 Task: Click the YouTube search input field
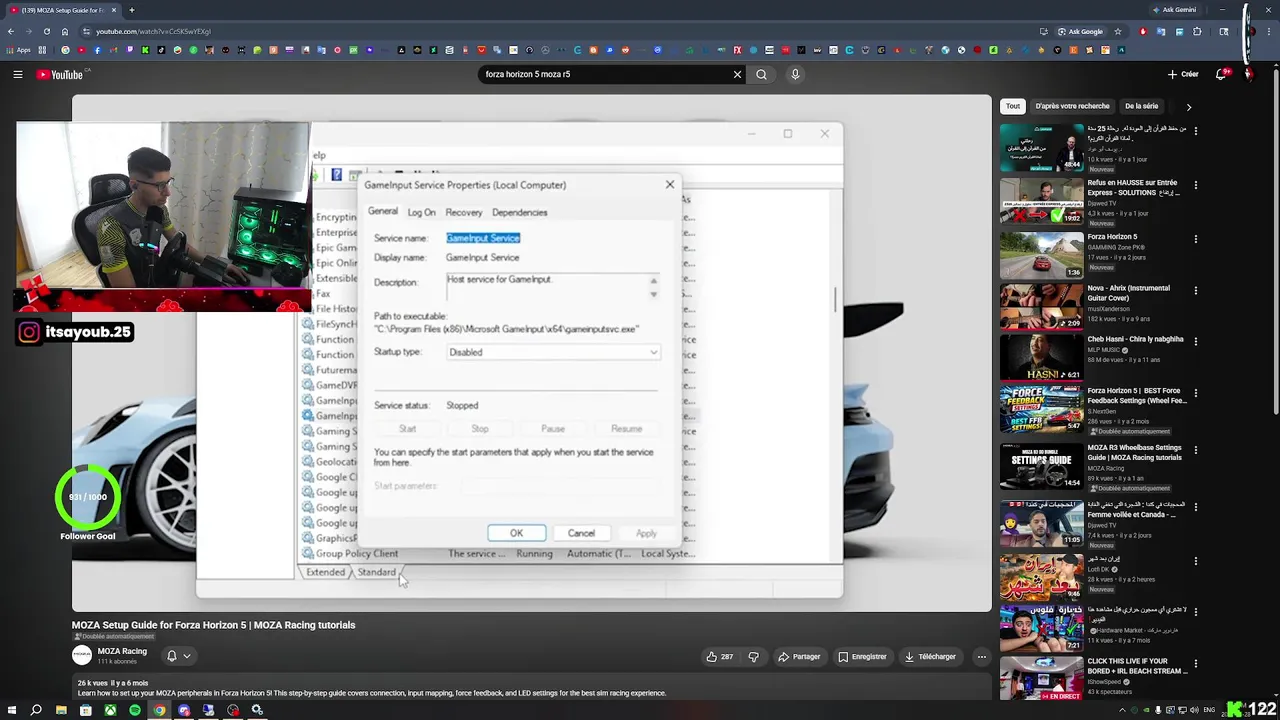pos(605,74)
